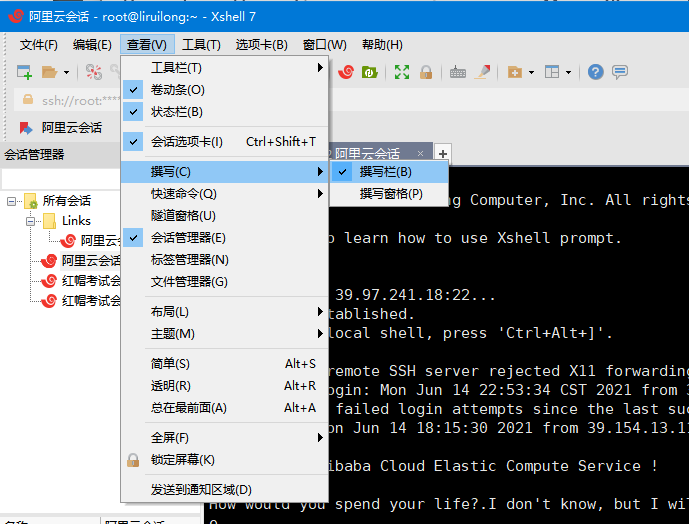Expand the 快速命令(Q) submenu
The image size is (689, 524).
point(225,194)
